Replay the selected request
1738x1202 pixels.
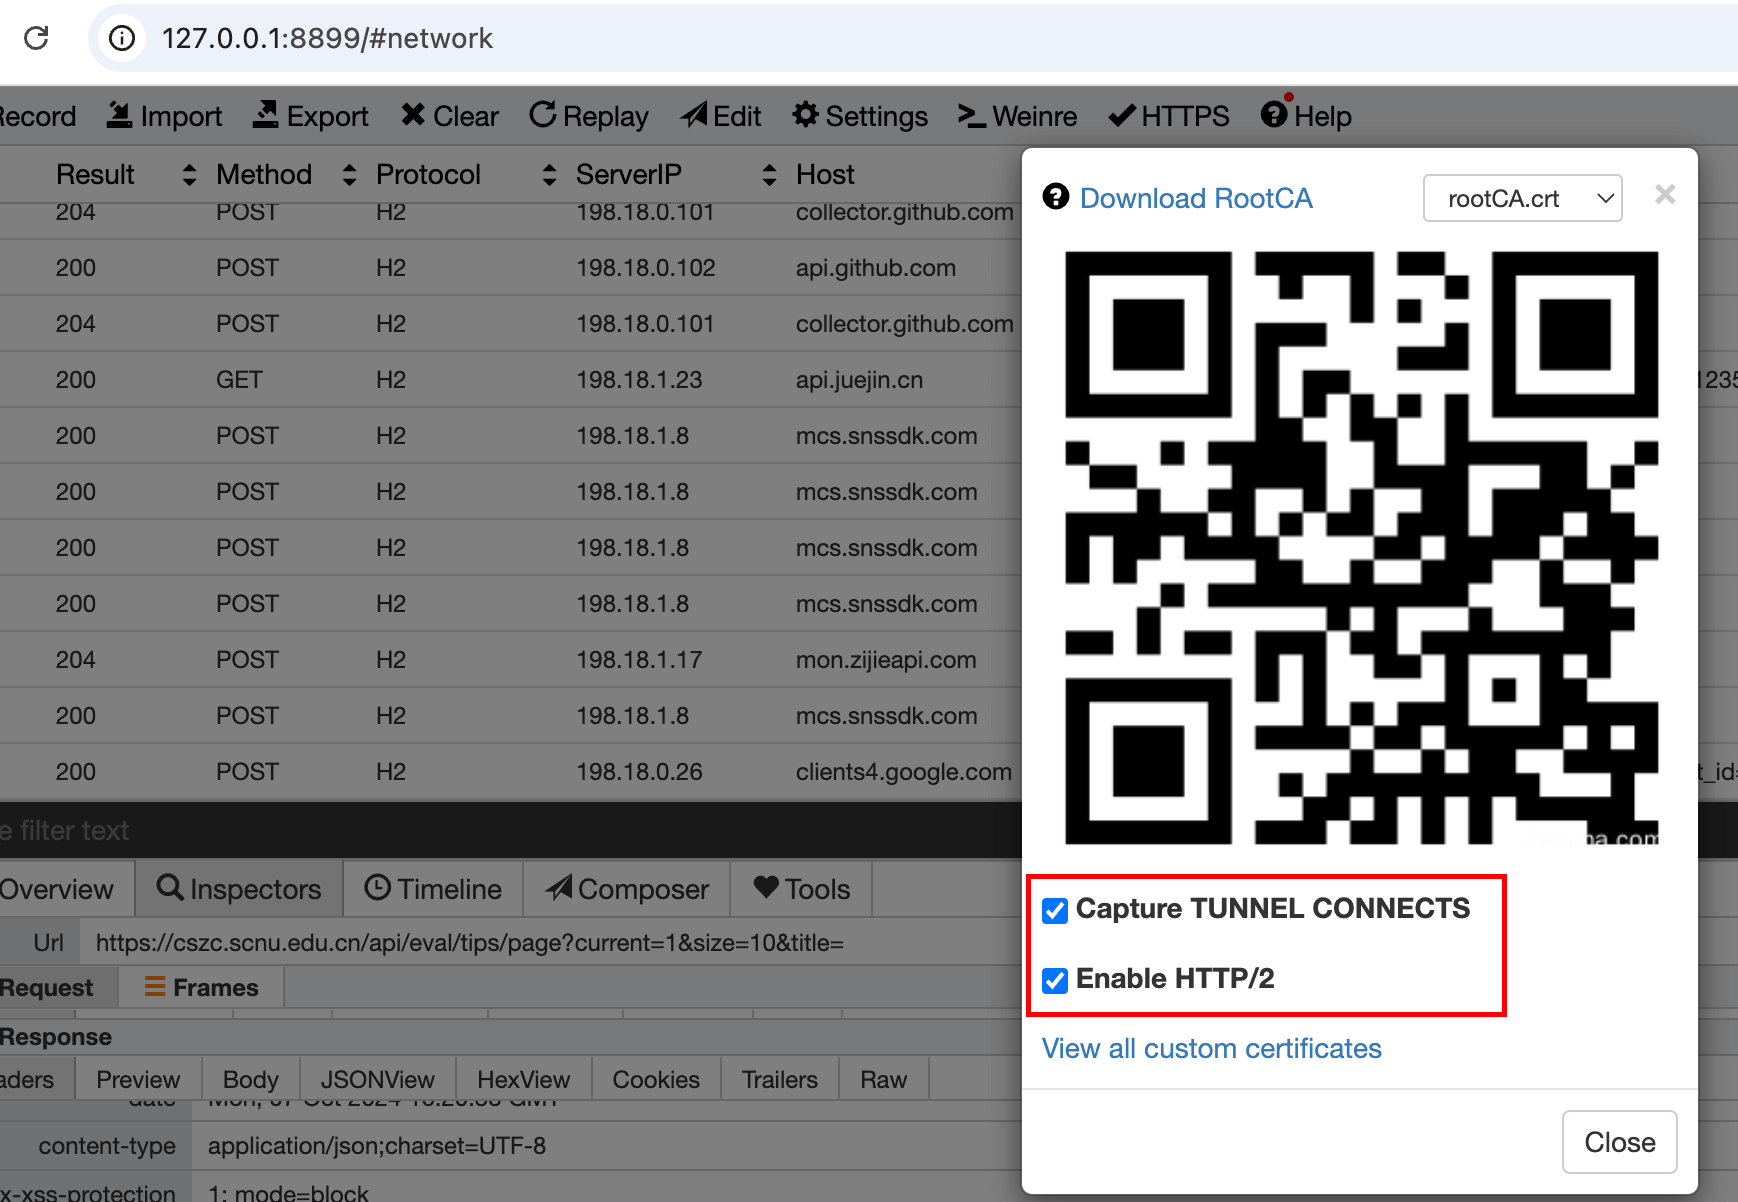click(588, 116)
